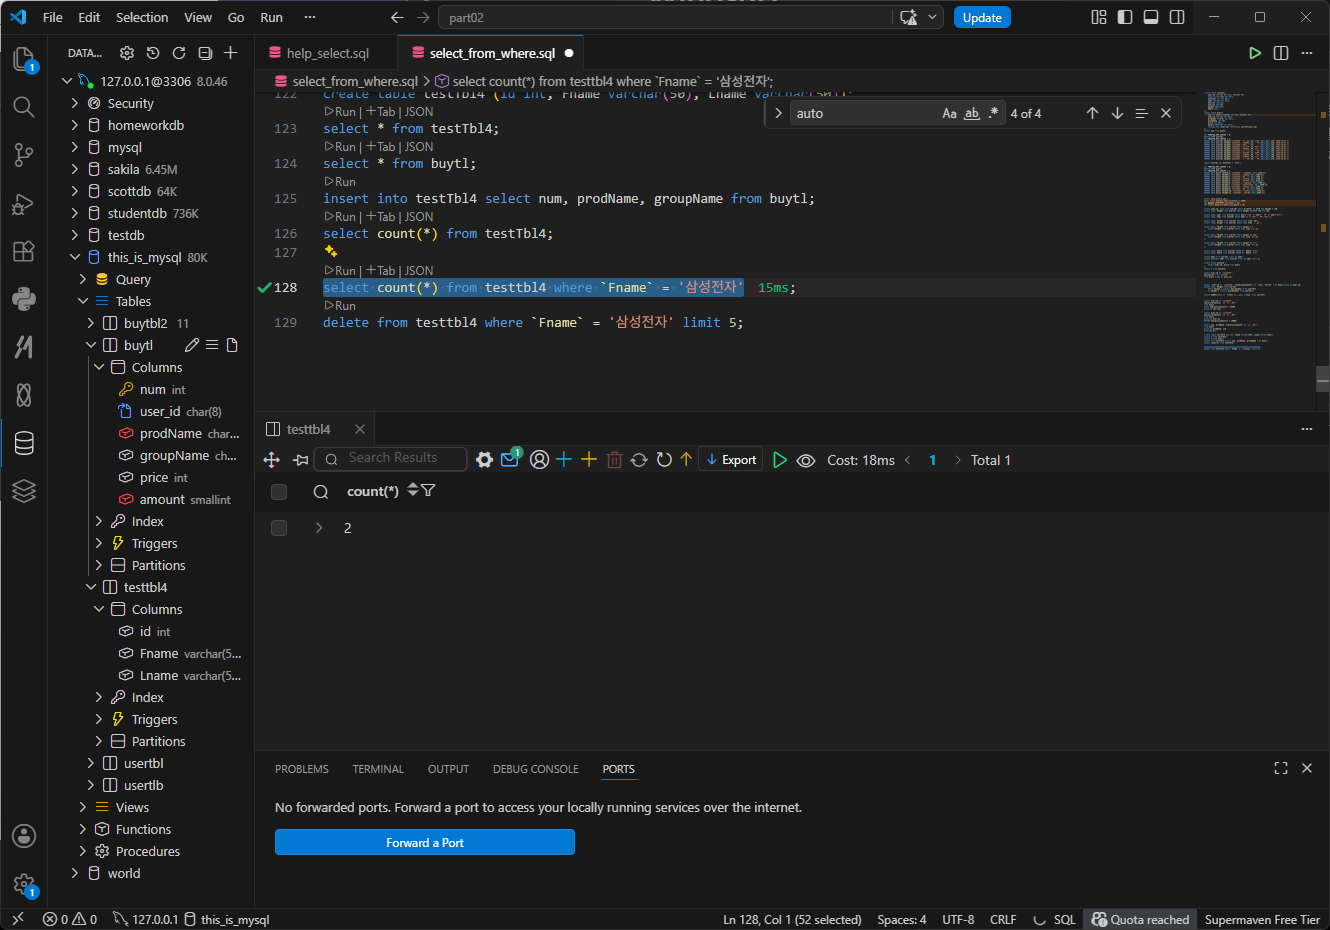1330x930 pixels.
Task: Expand the Views node
Action: [x=83, y=807]
